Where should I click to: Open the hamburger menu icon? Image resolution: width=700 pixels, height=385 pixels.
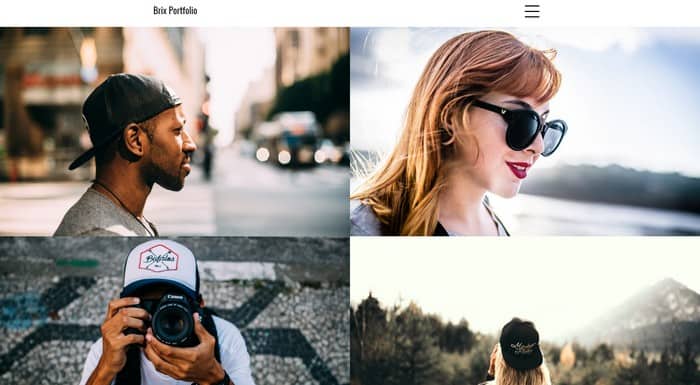tap(532, 11)
